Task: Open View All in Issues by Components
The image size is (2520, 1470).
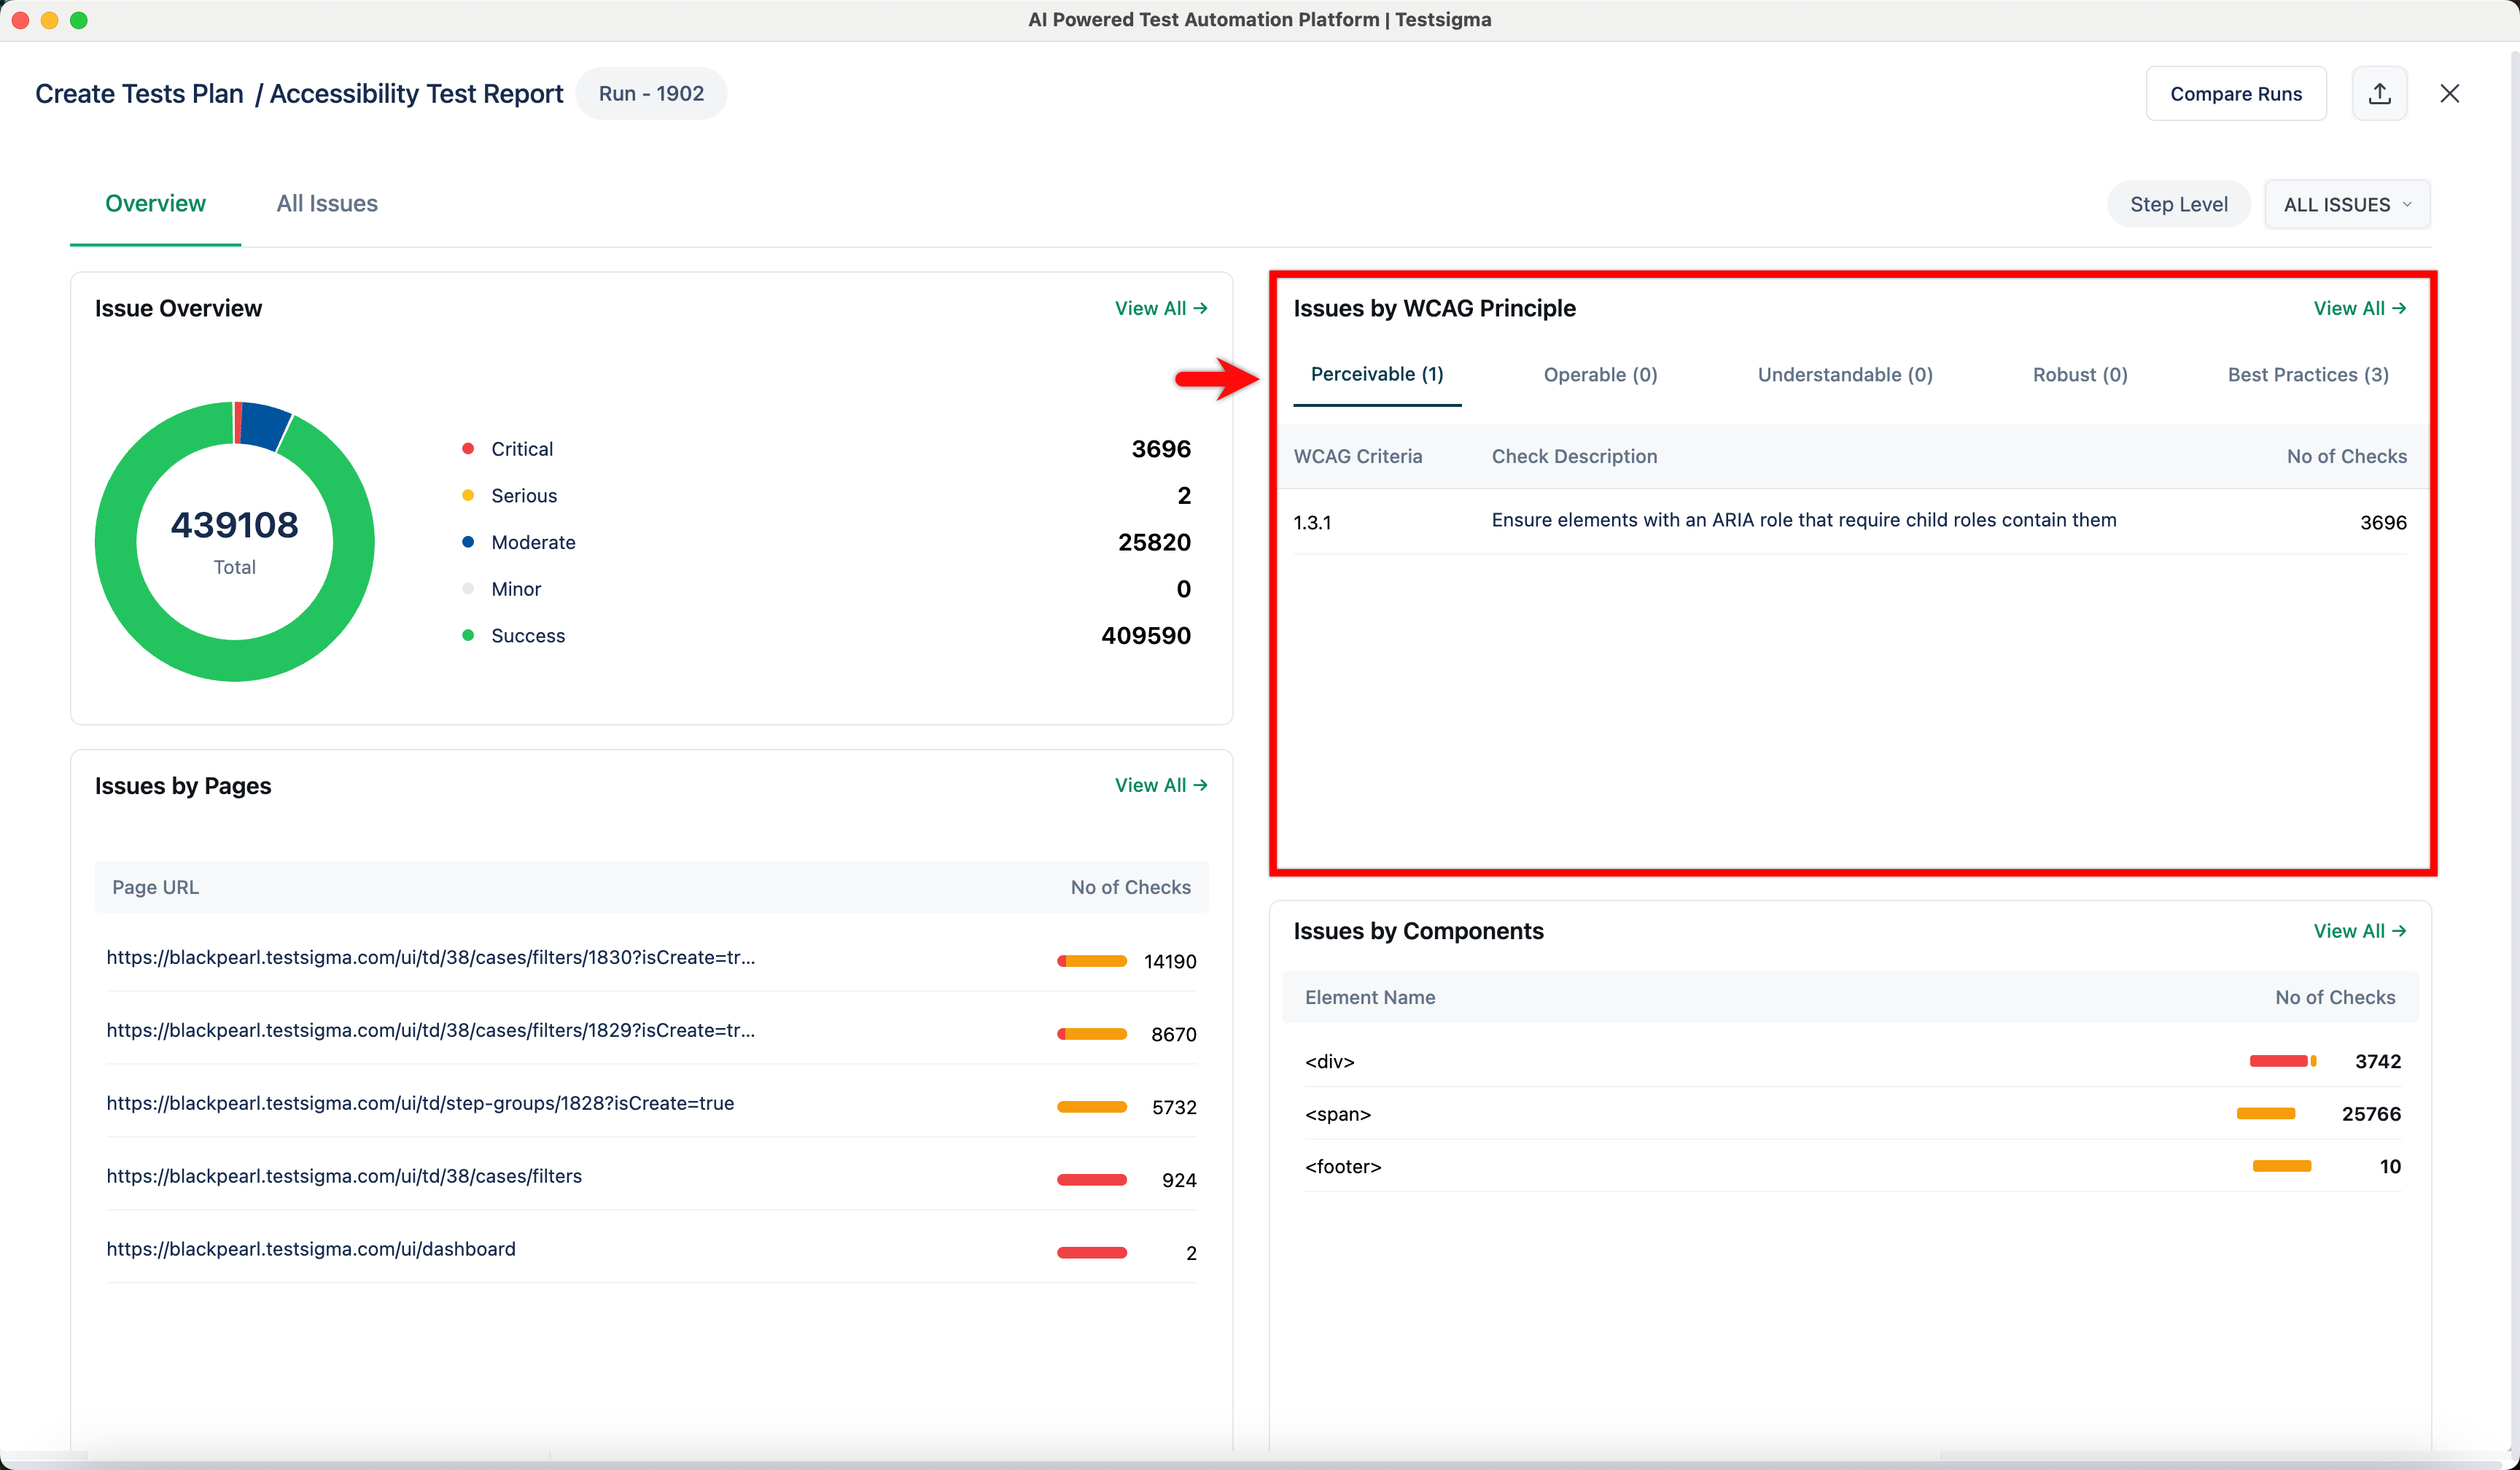Action: 2359,931
